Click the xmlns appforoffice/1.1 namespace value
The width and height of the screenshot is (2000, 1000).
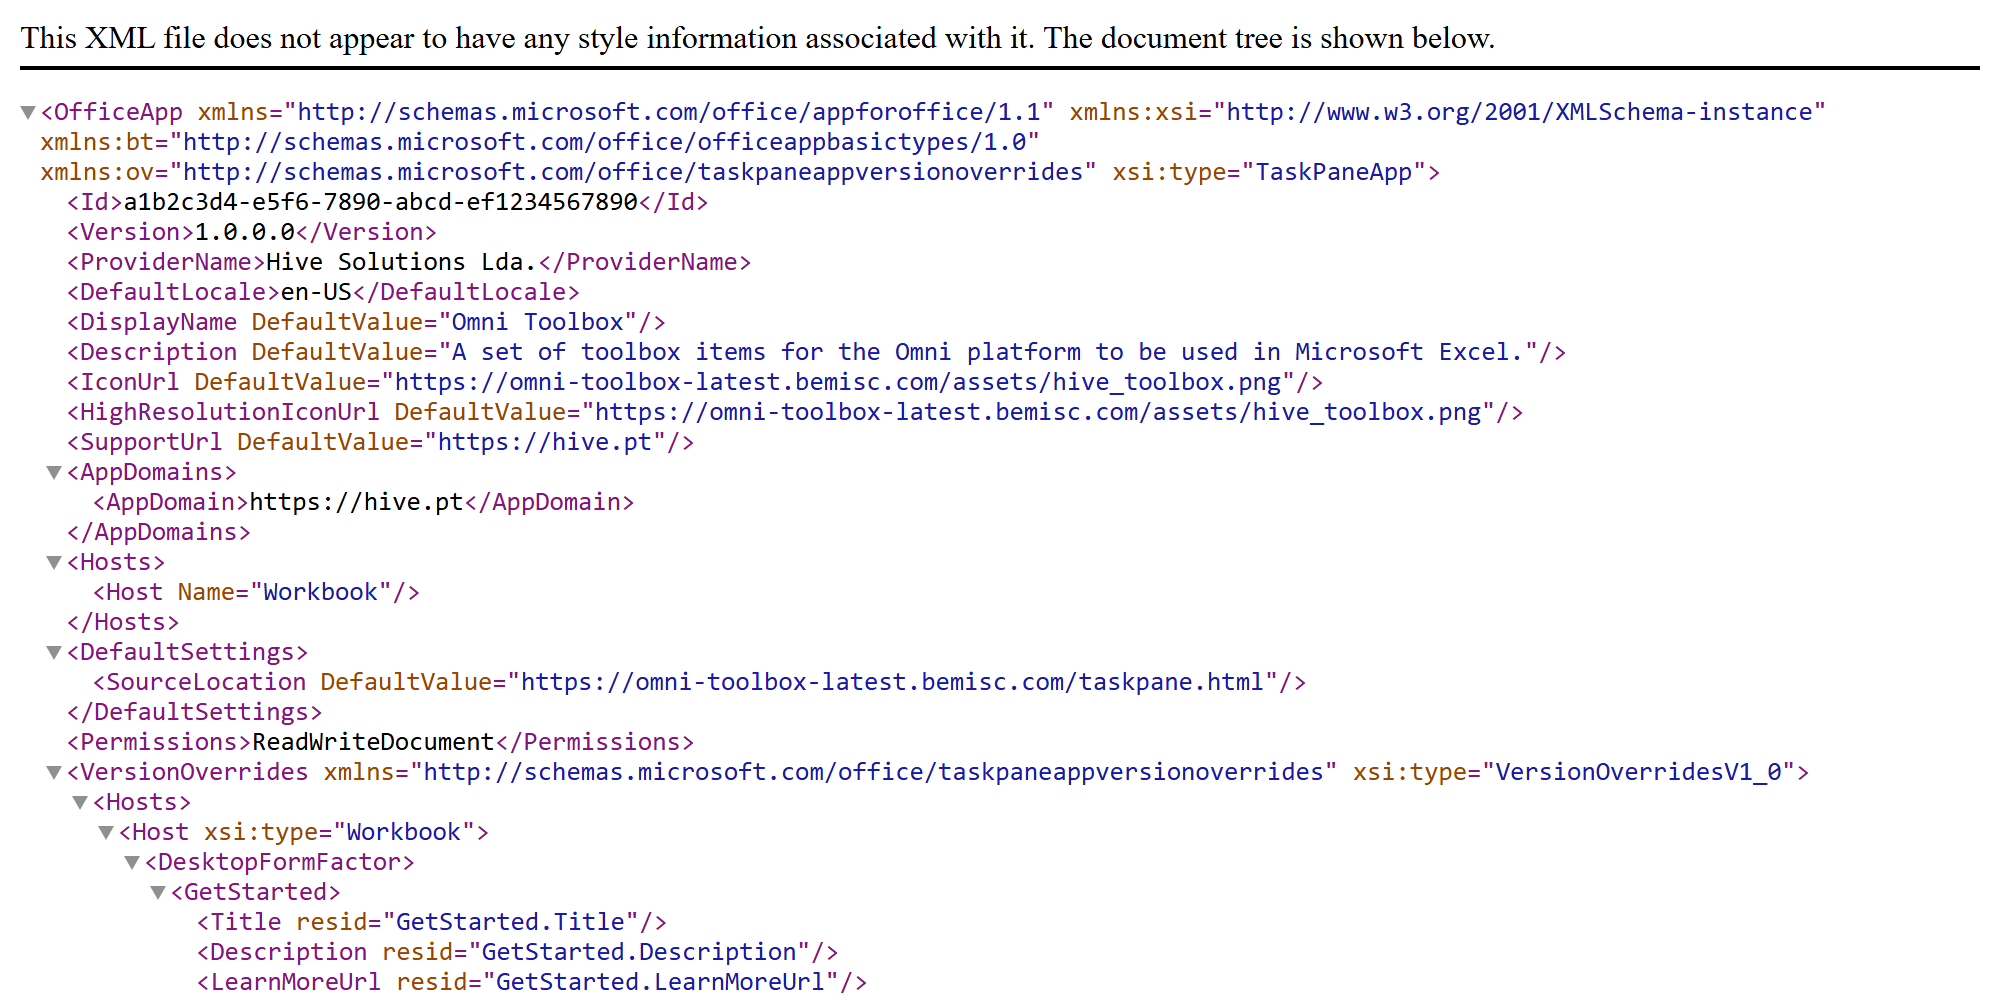coord(669,112)
